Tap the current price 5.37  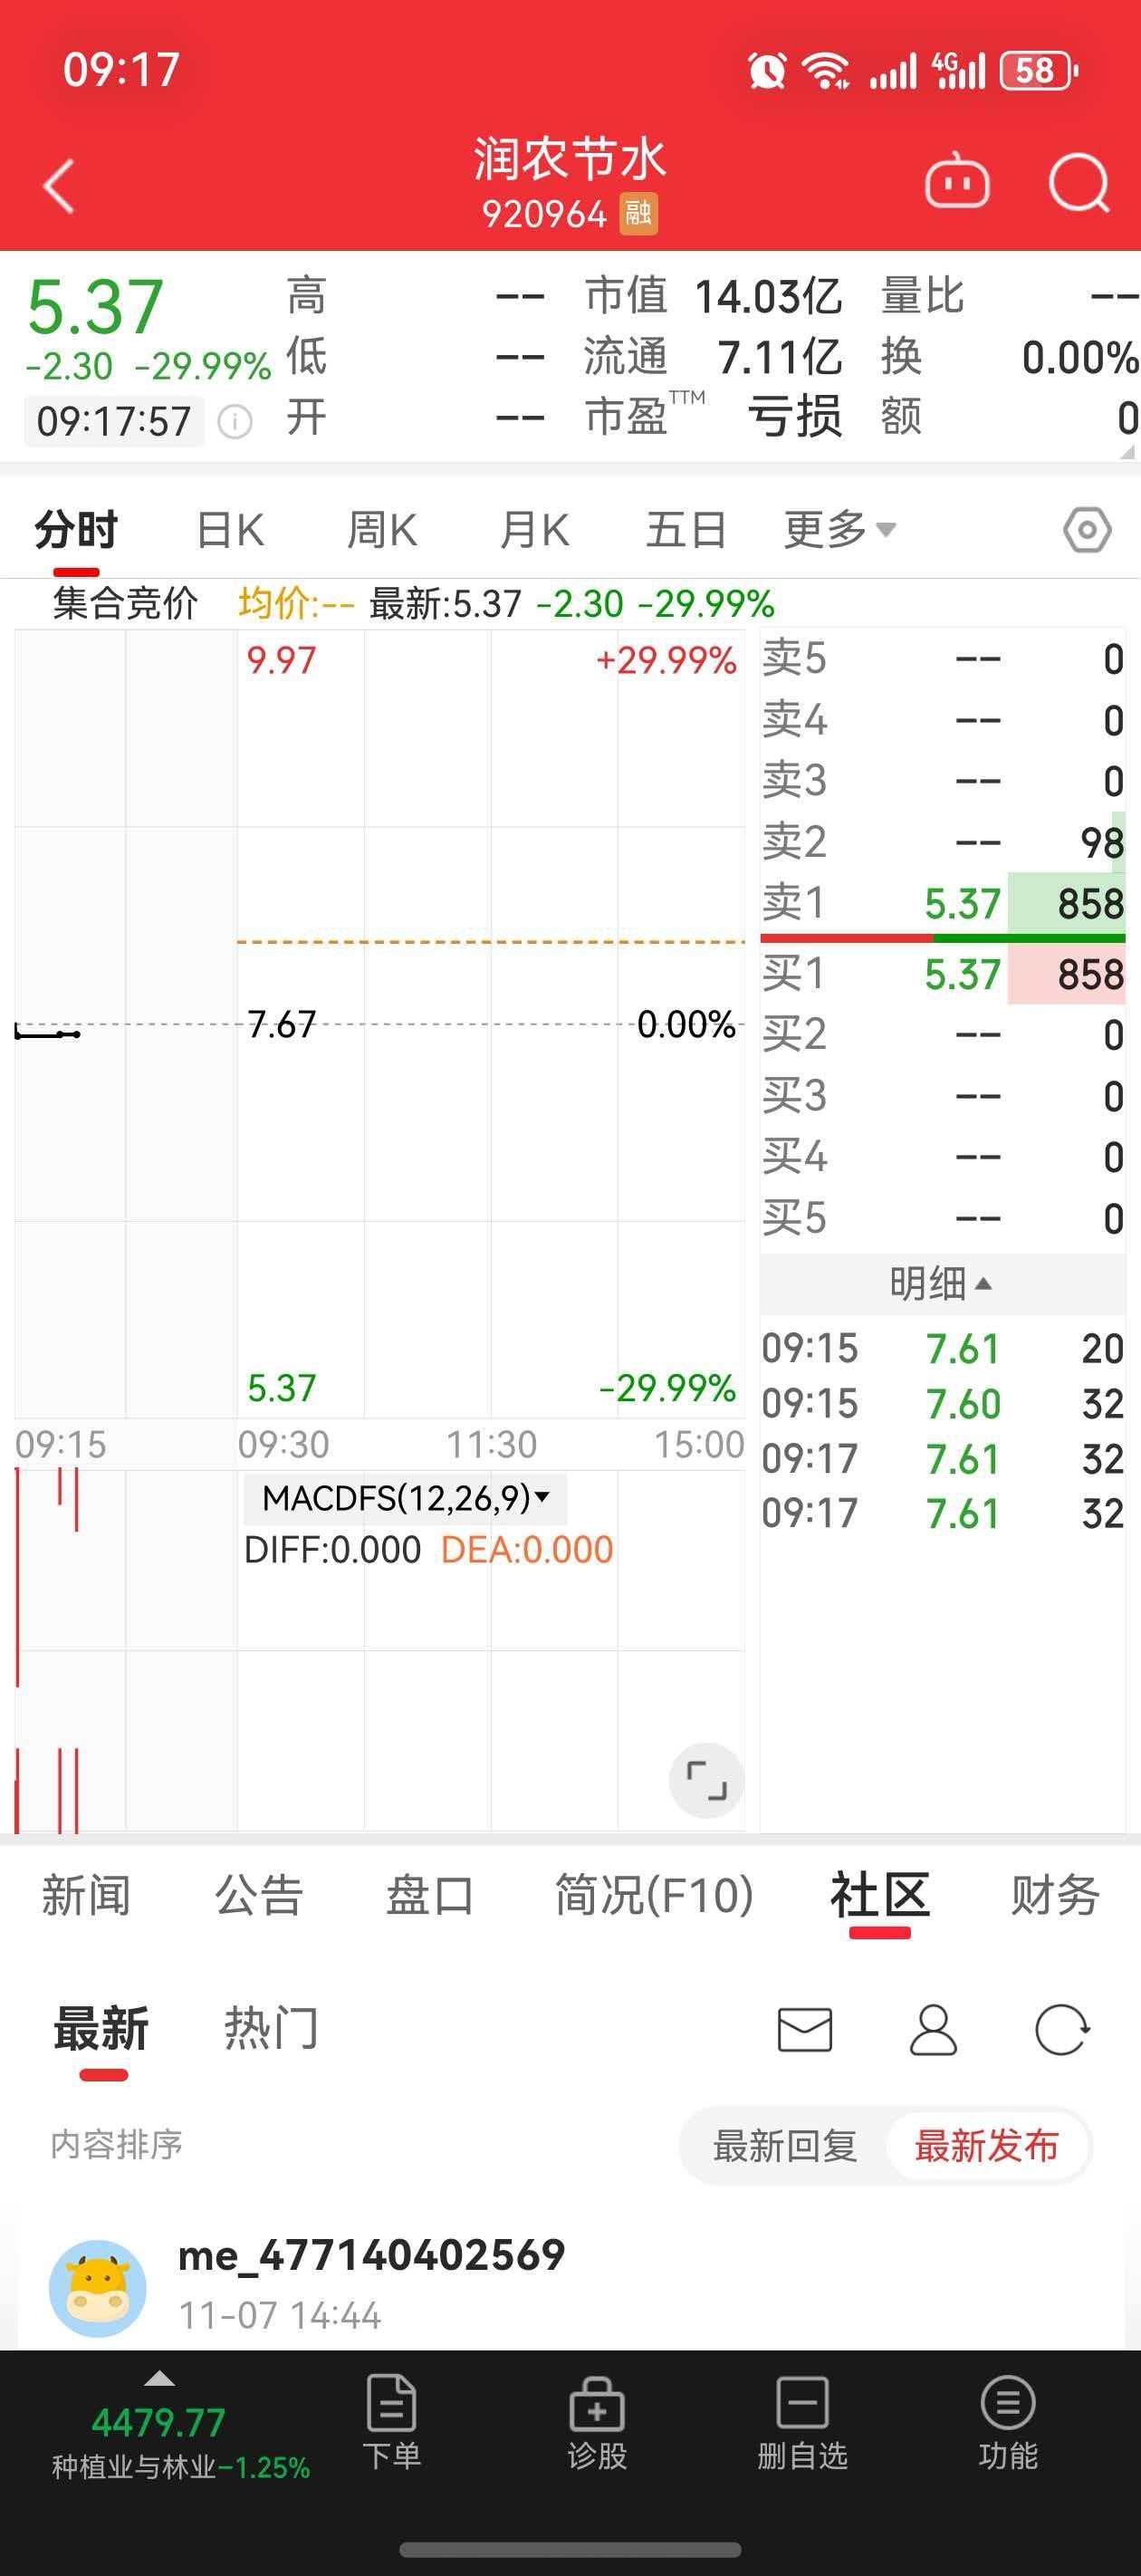click(95, 306)
